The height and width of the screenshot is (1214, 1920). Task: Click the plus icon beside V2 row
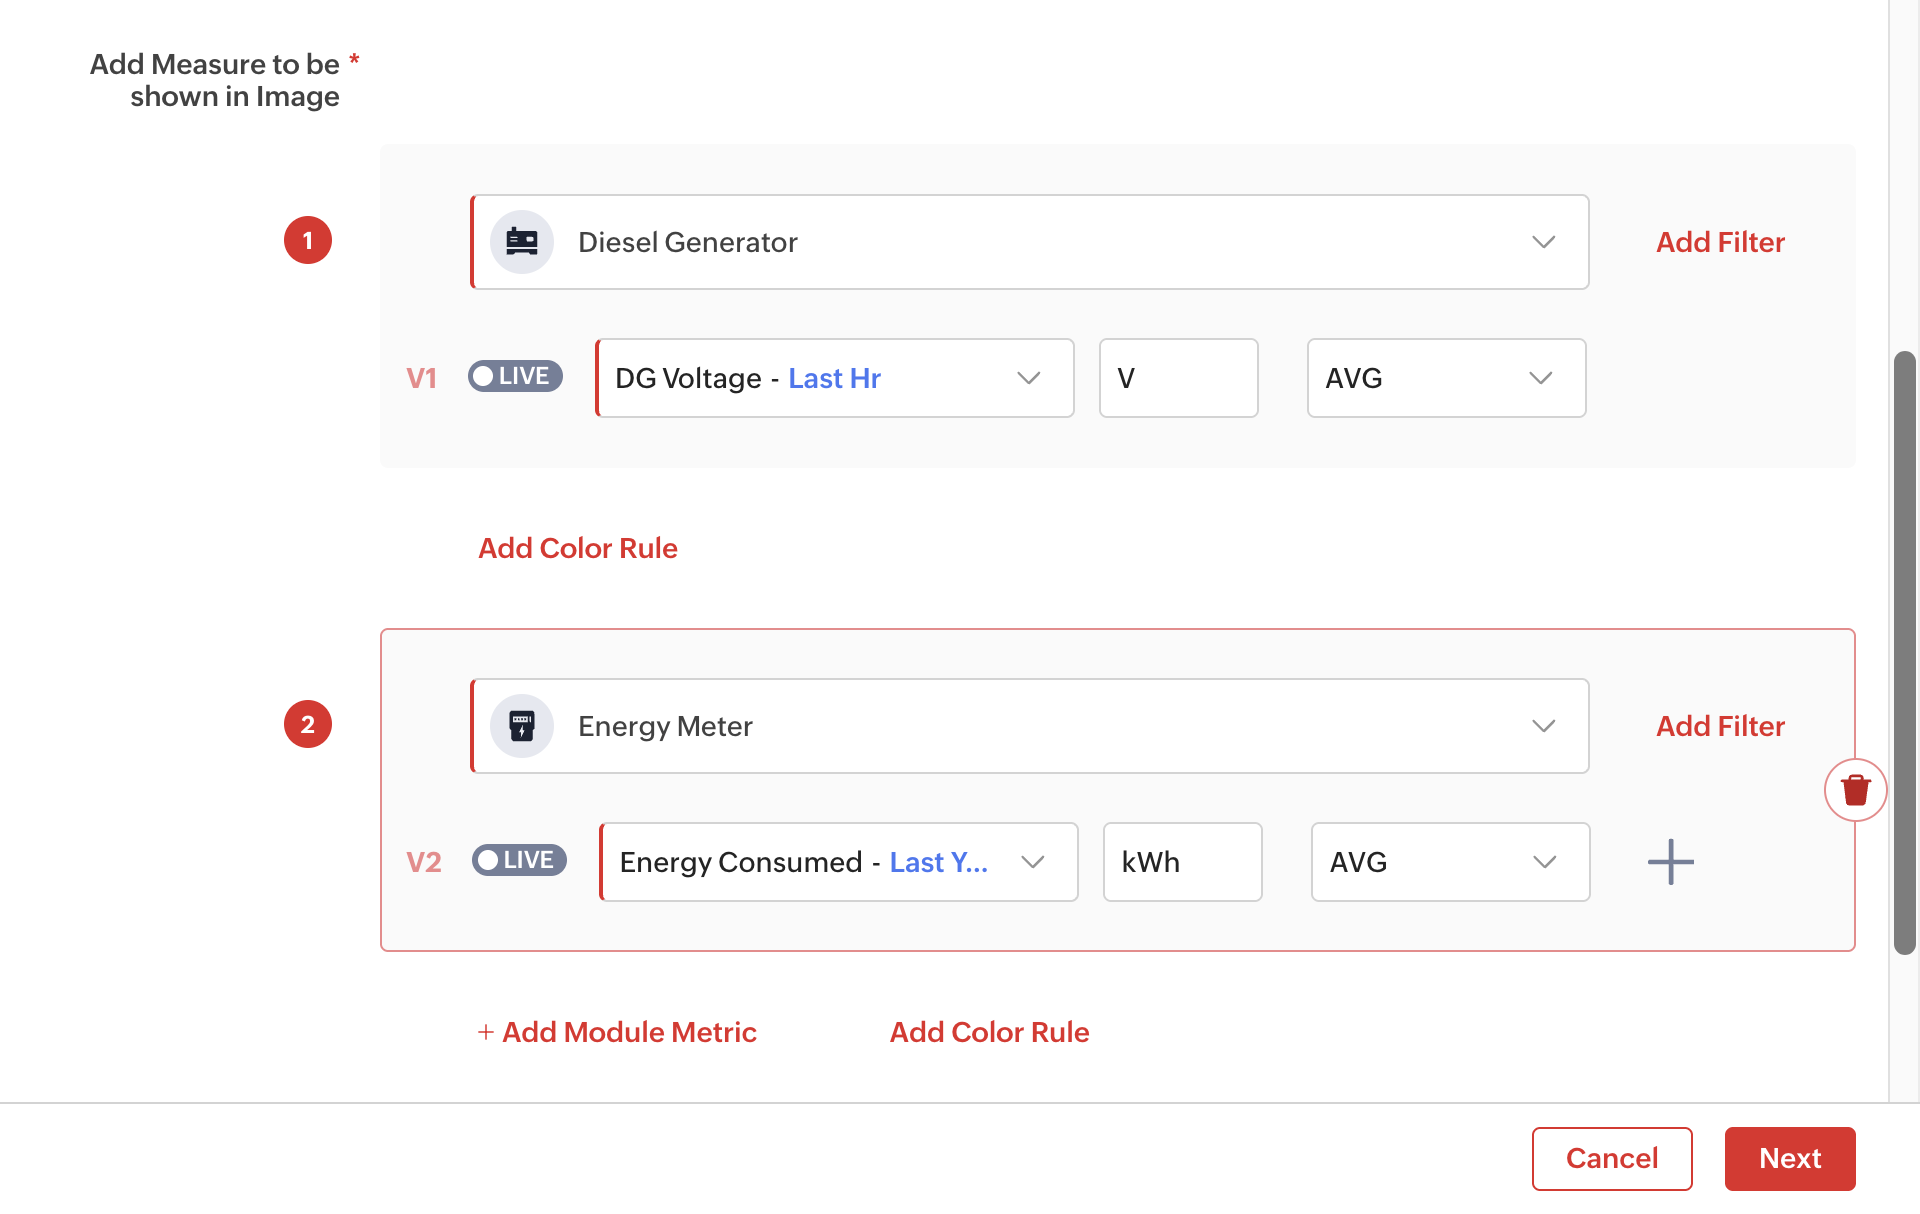[1670, 862]
